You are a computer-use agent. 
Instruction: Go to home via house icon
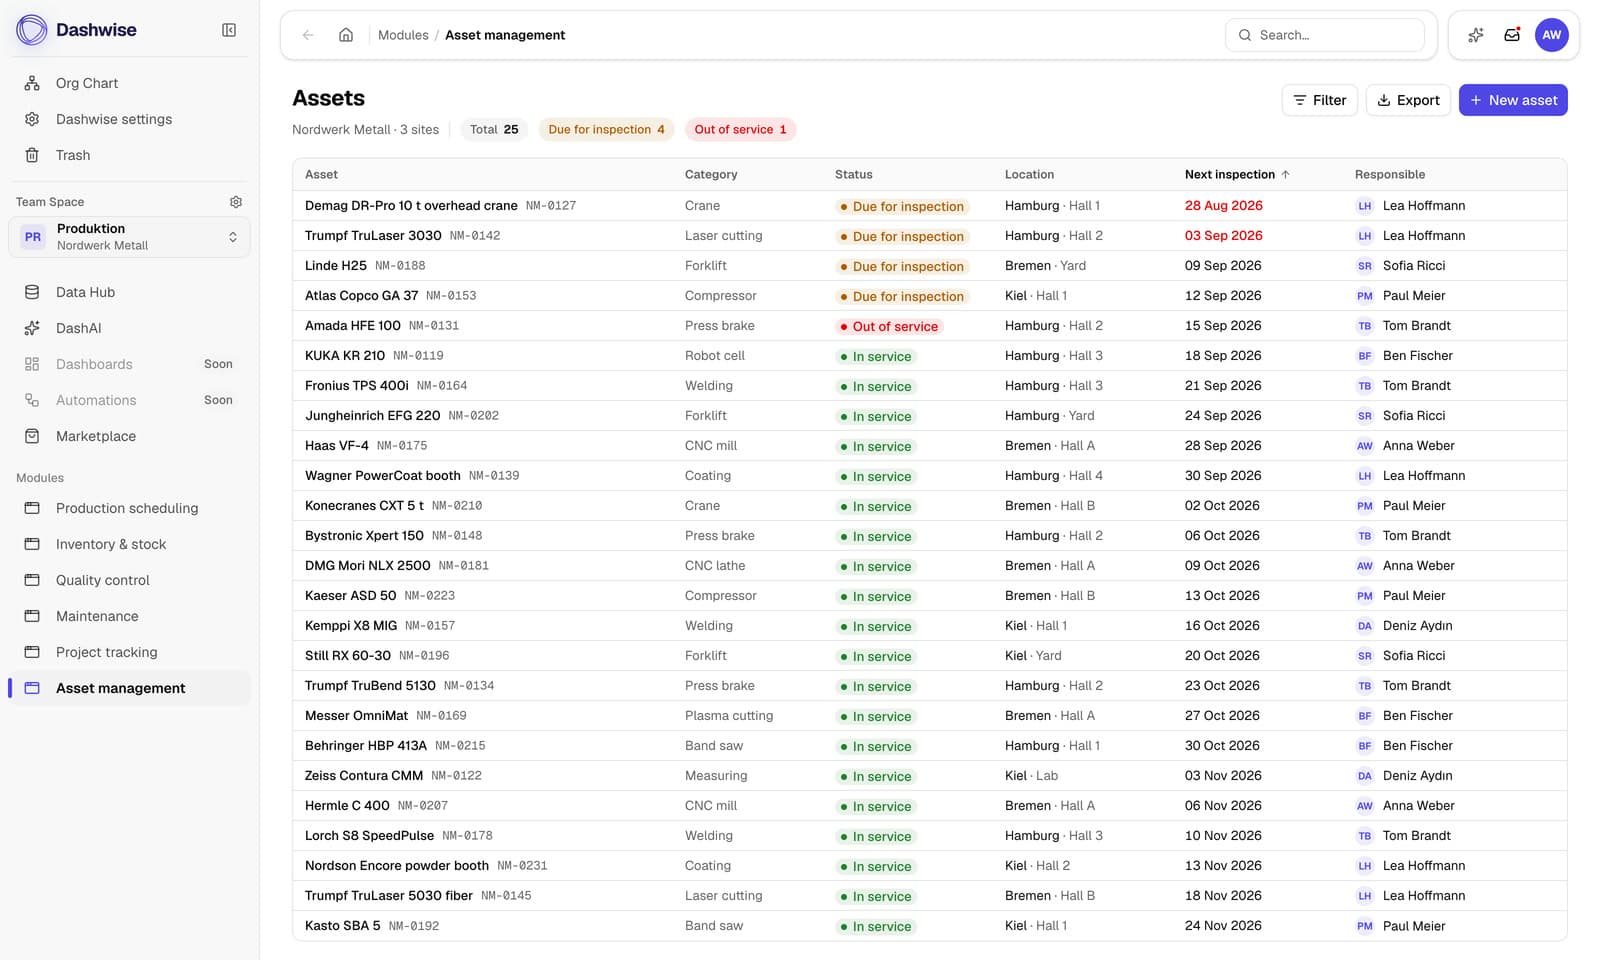[346, 35]
